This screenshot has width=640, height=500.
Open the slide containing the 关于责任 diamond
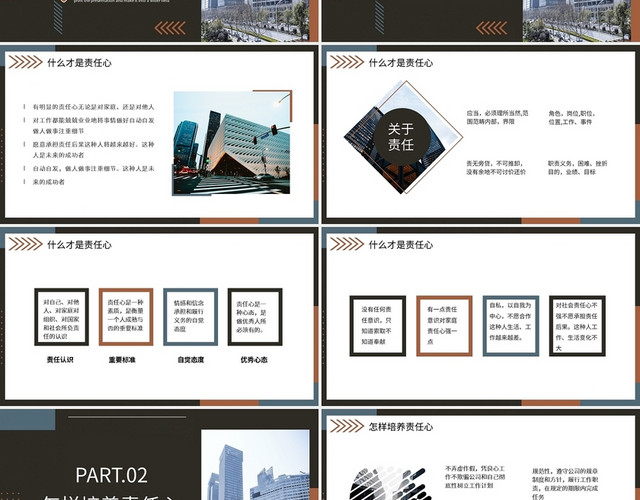click(x=481, y=134)
